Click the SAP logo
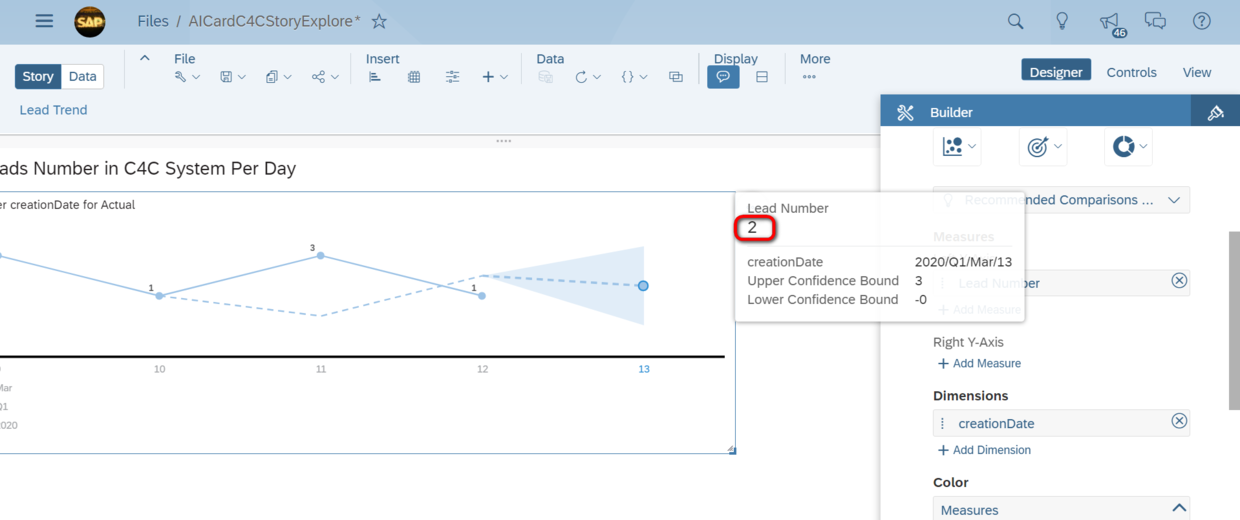 [90, 22]
